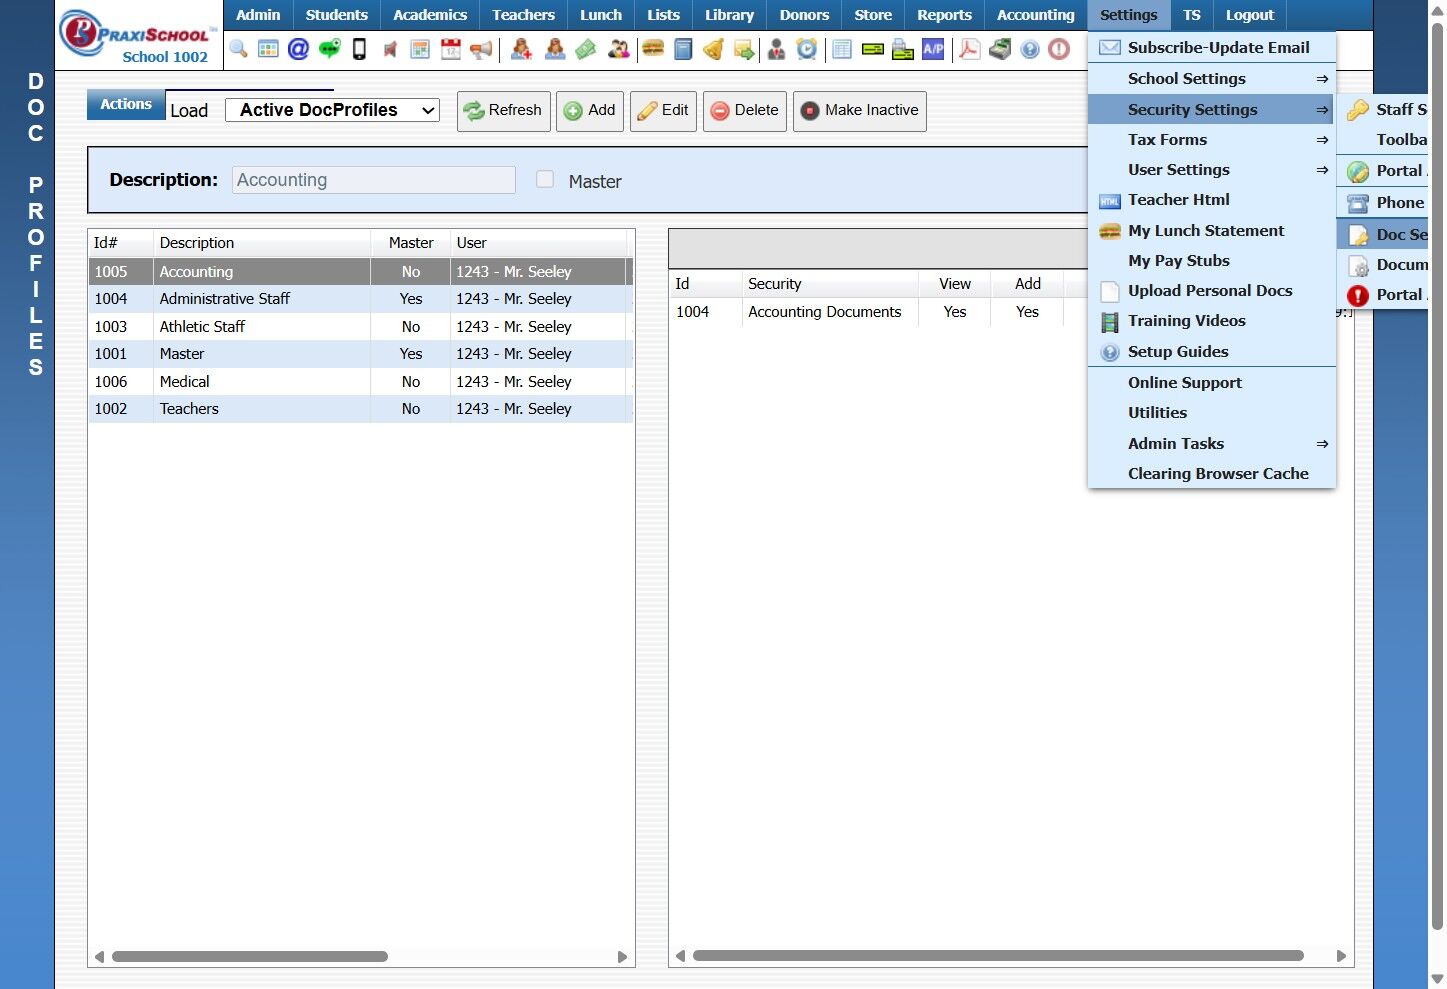Open the Active DocProfiles dropdown
This screenshot has width=1447, height=989.
tap(332, 110)
